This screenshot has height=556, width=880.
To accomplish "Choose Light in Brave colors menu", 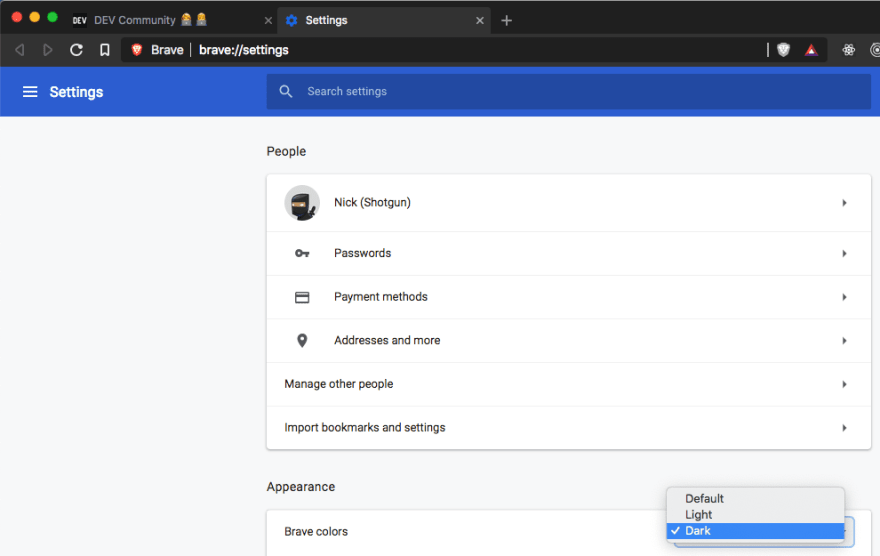I will (755, 514).
